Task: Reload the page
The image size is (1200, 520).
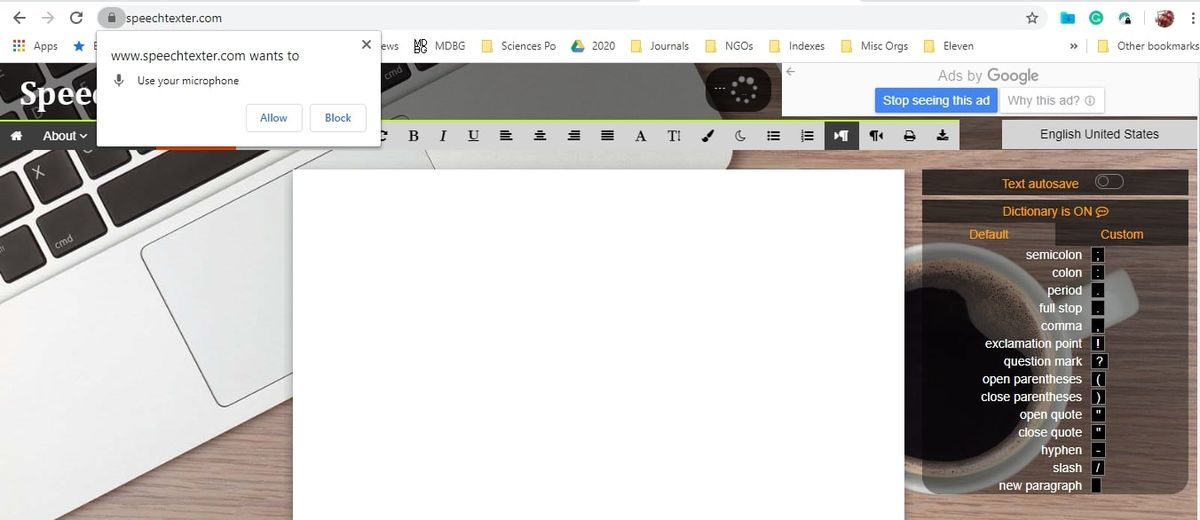Action: point(76,18)
